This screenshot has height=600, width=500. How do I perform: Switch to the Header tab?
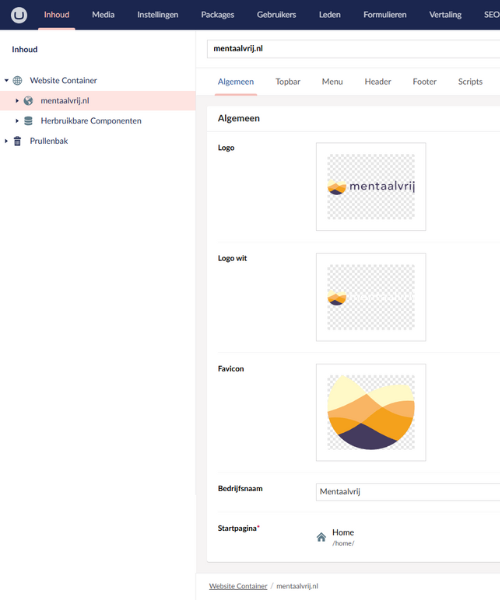pyautogui.click(x=378, y=82)
